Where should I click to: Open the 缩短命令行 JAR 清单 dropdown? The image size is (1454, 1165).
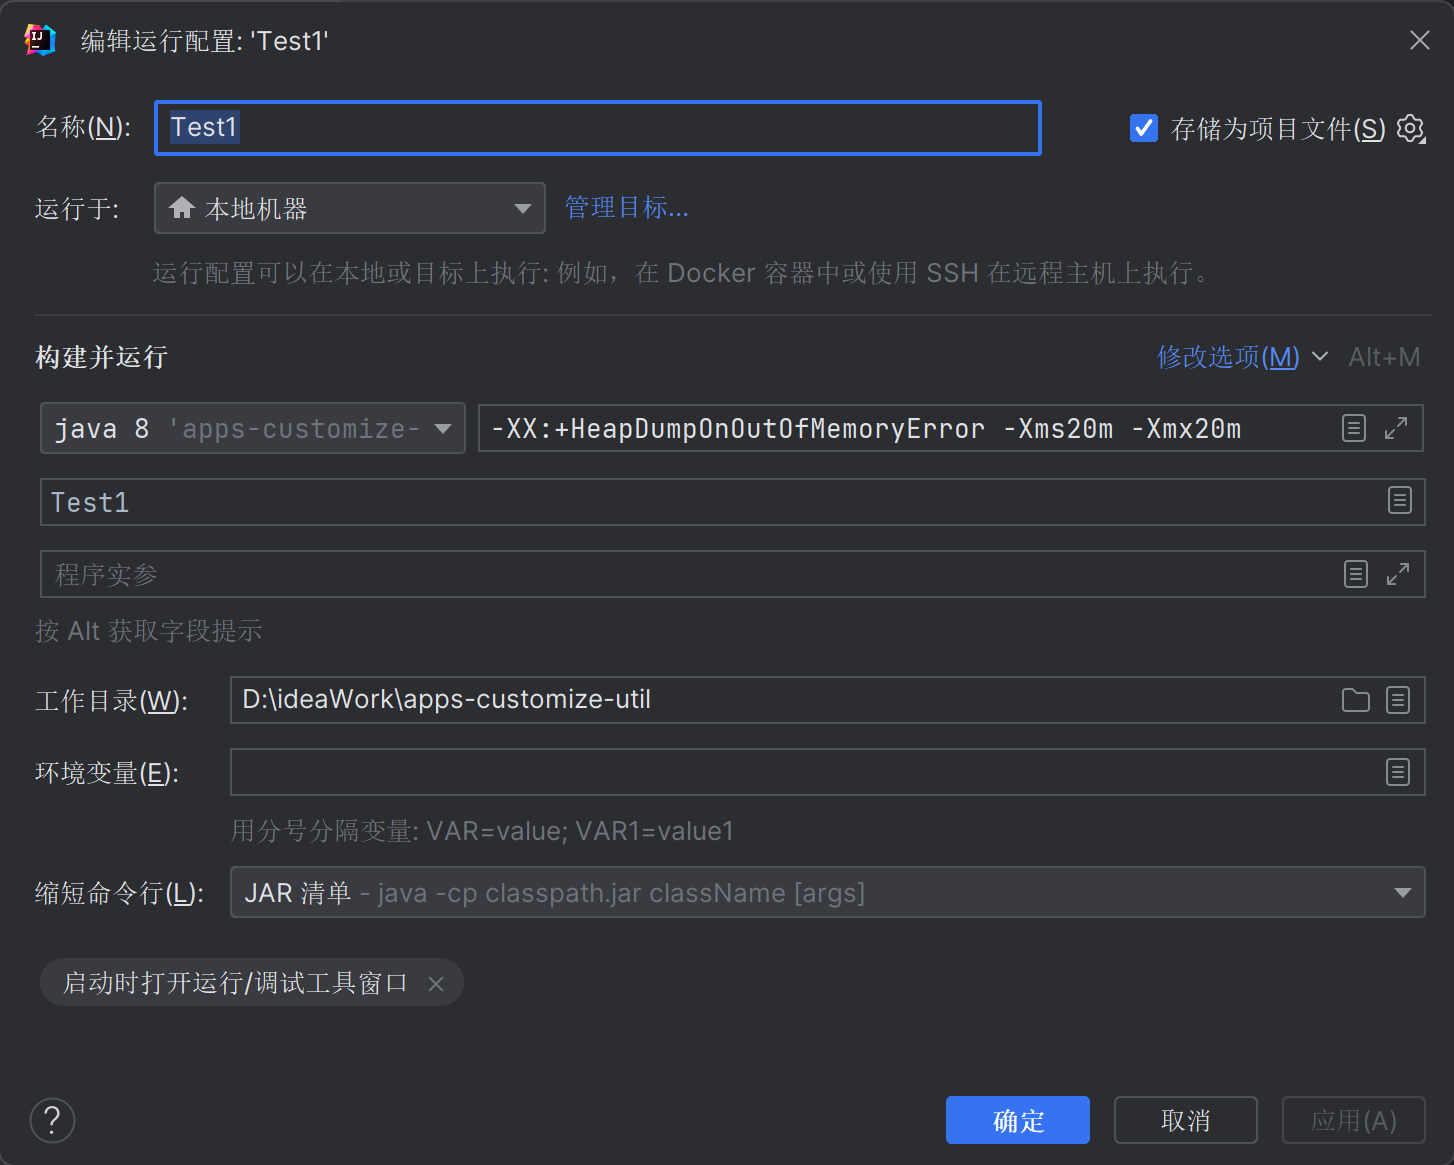coord(828,892)
